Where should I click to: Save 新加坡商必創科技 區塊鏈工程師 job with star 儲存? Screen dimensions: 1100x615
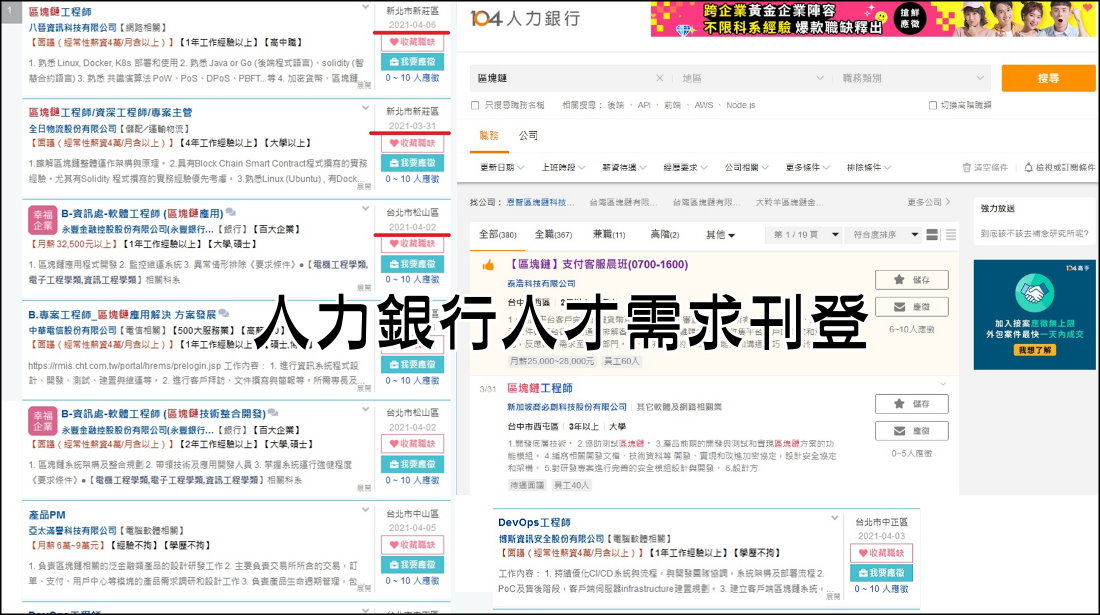pyautogui.click(x=911, y=404)
